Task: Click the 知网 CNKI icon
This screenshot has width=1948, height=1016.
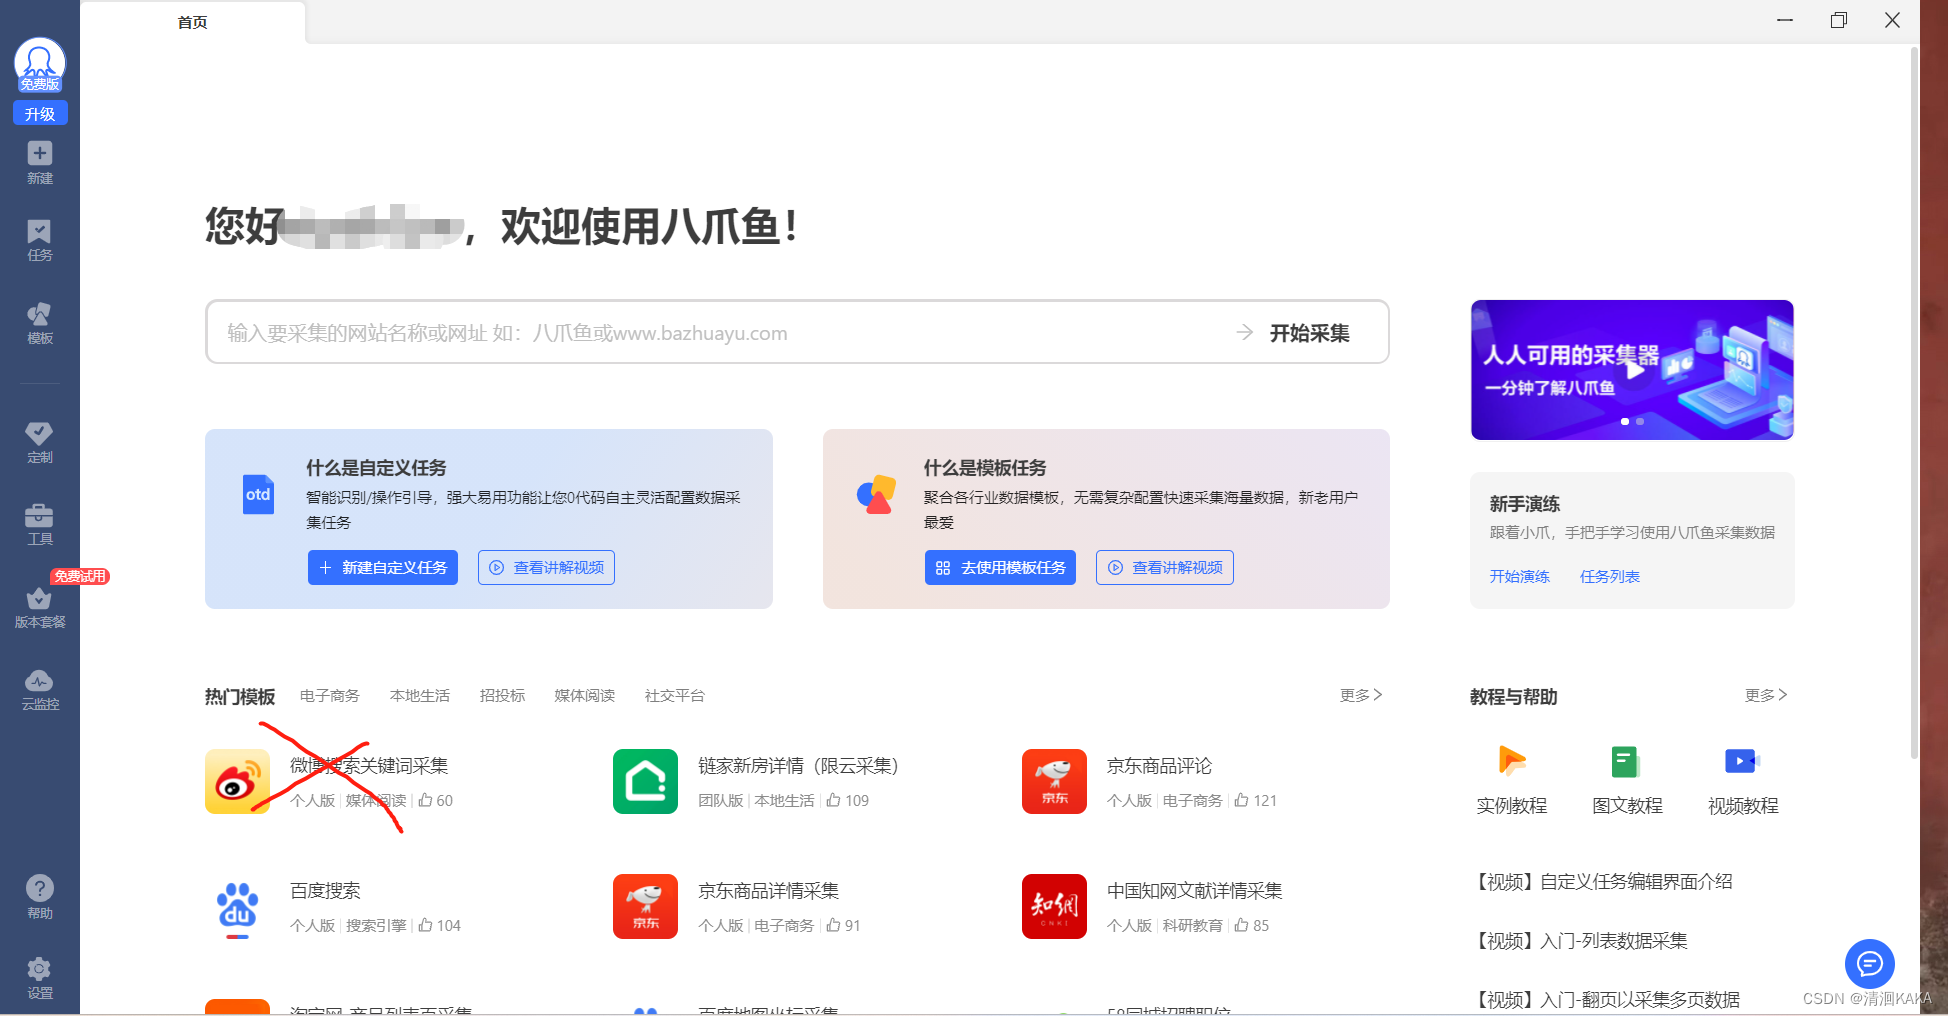Action: click(1054, 907)
